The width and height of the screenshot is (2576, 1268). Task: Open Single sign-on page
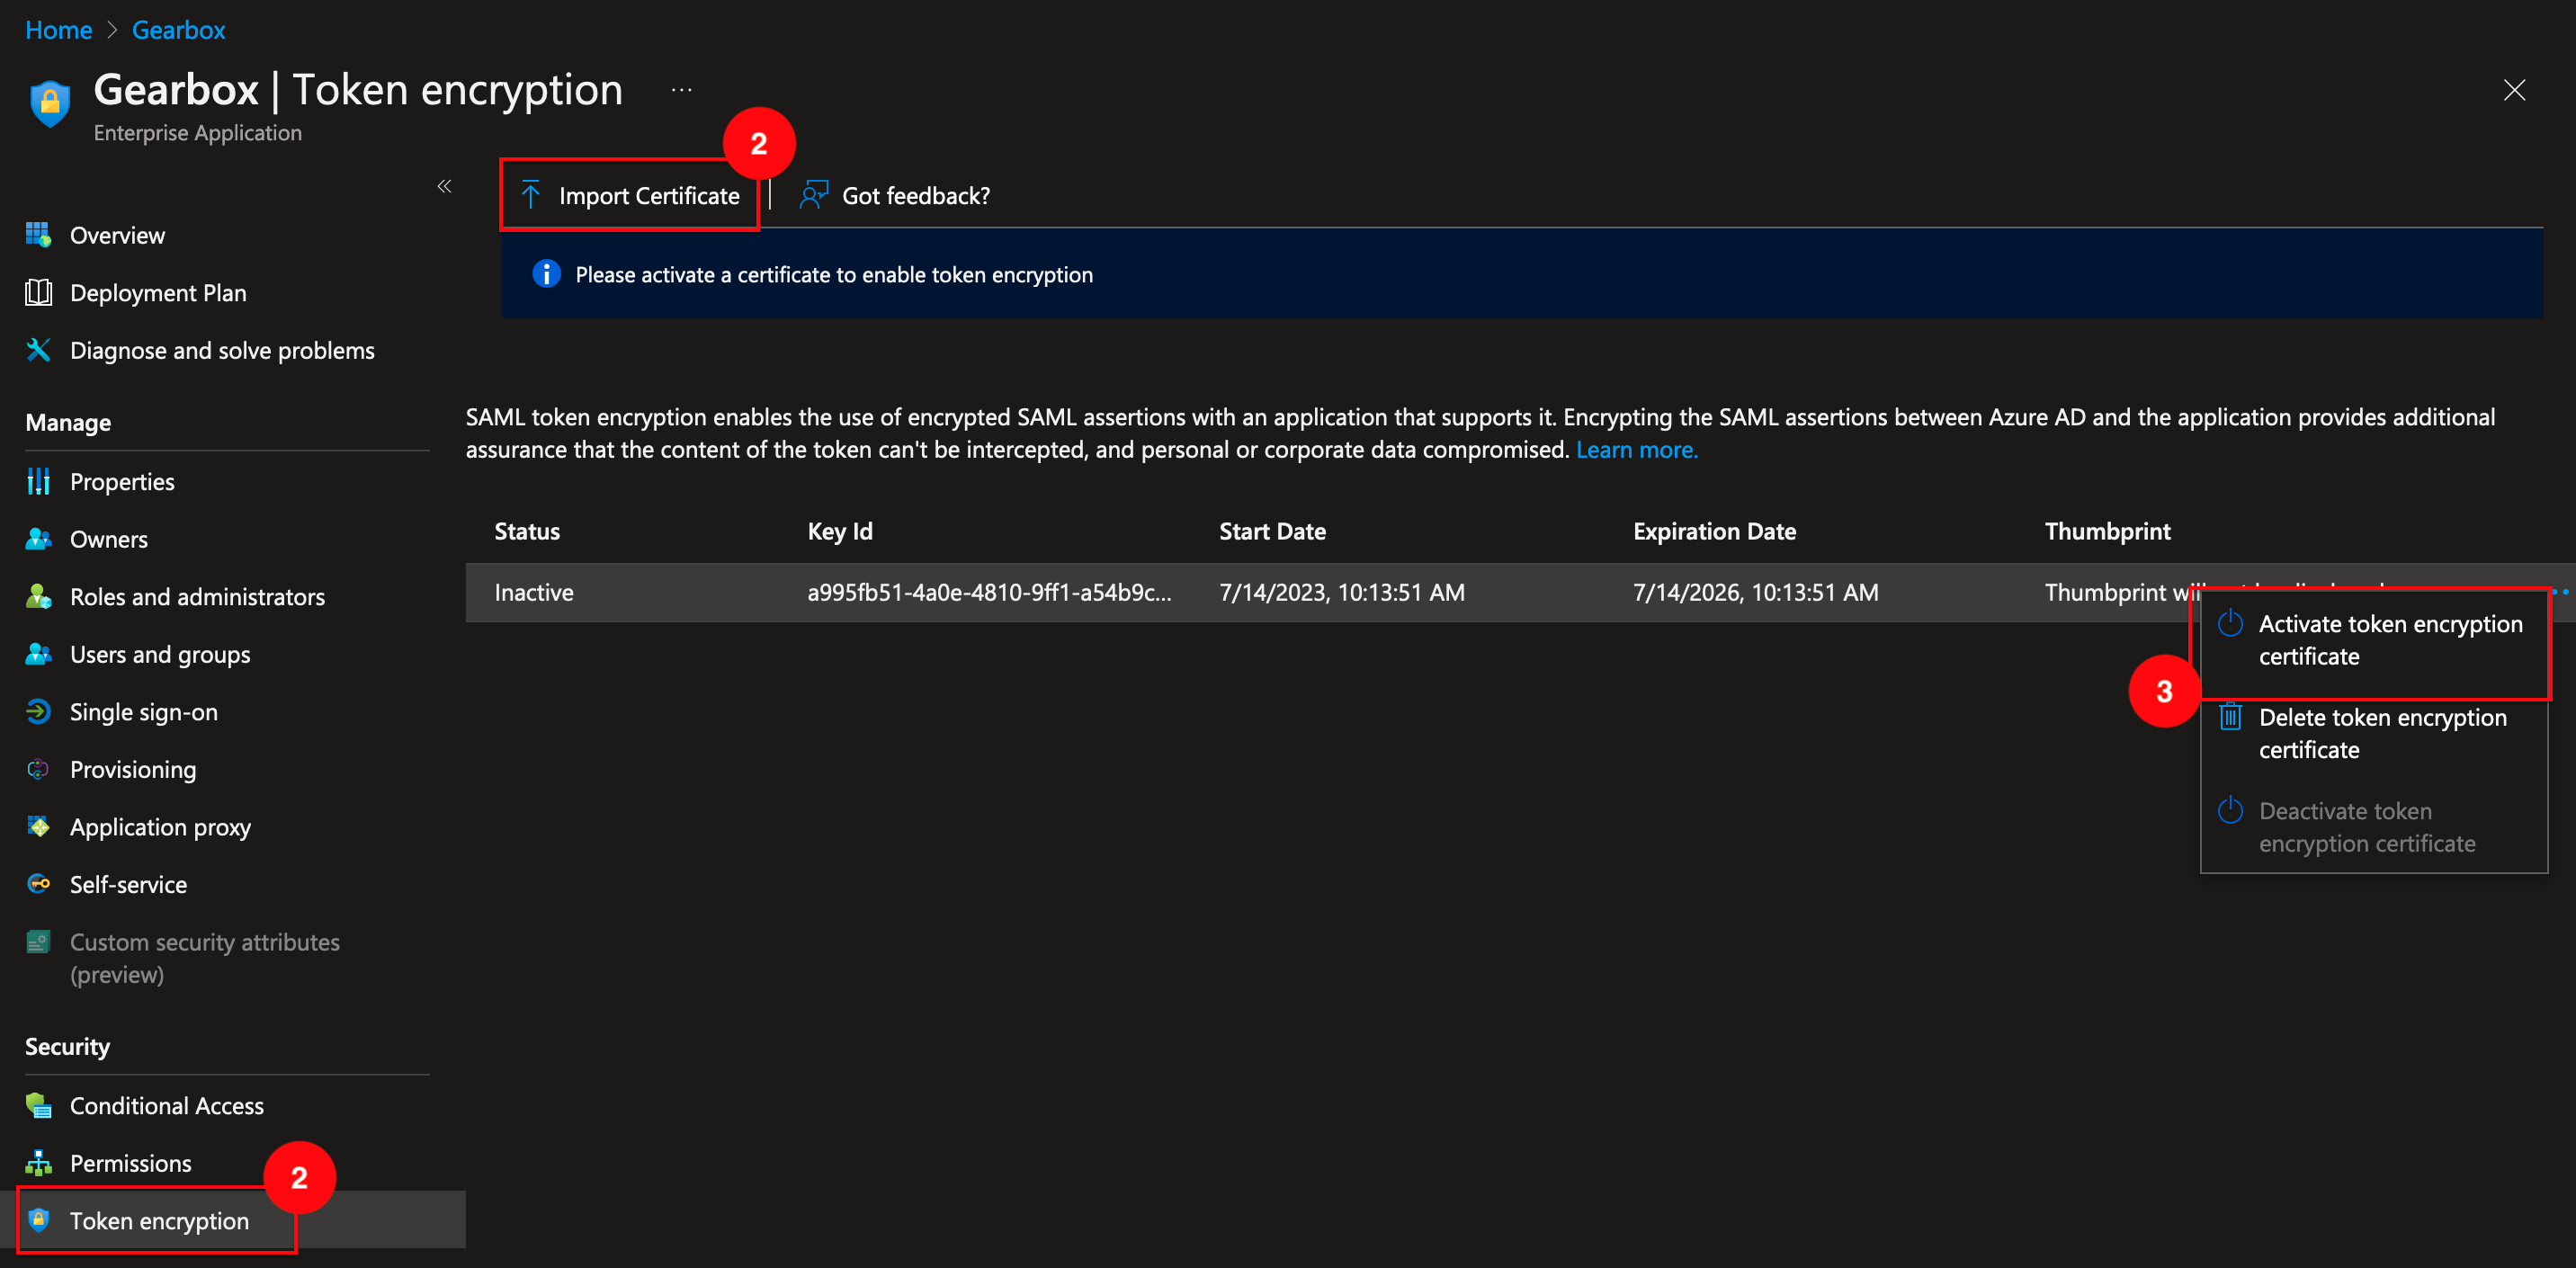click(x=144, y=711)
